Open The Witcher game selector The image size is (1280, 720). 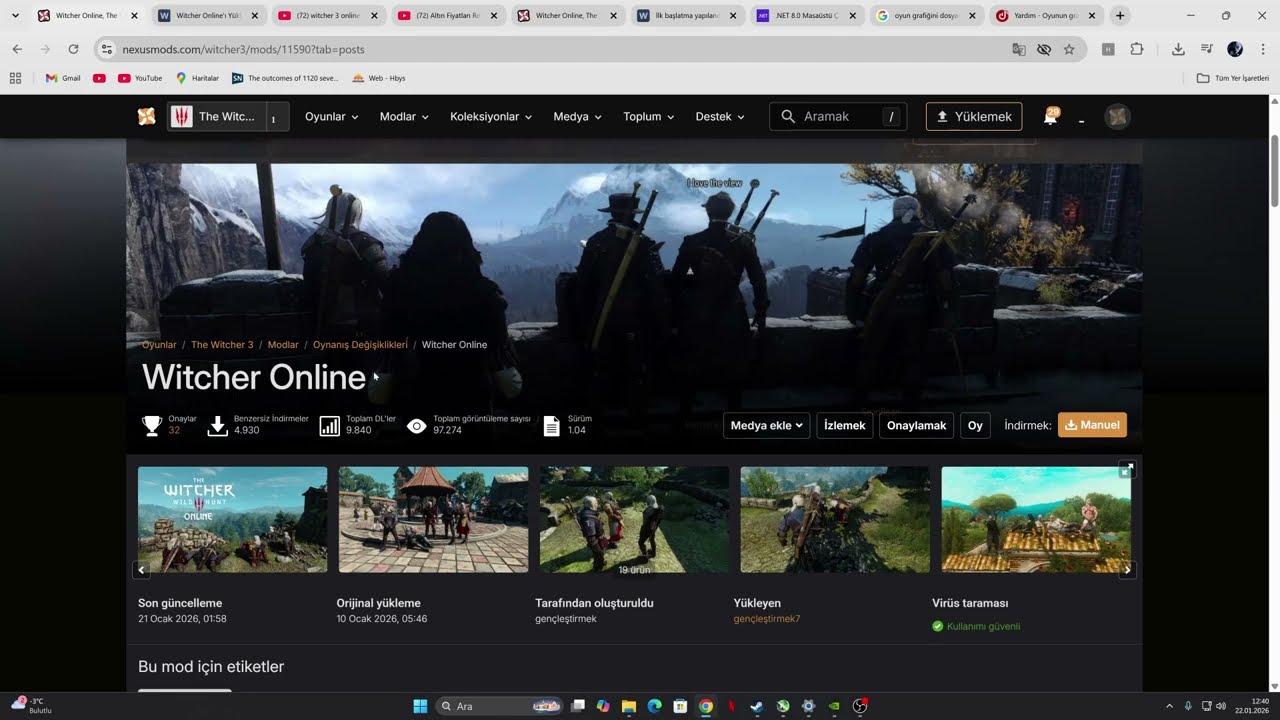point(228,117)
